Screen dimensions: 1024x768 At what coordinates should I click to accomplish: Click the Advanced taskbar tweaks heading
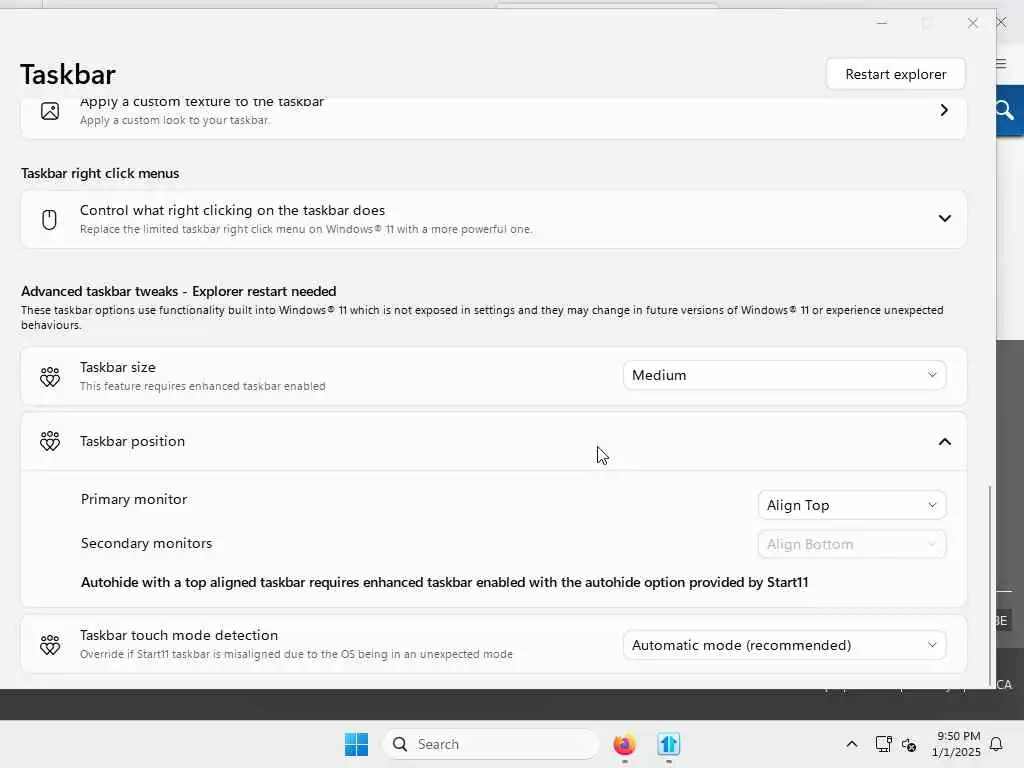pyautogui.click(x=179, y=291)
